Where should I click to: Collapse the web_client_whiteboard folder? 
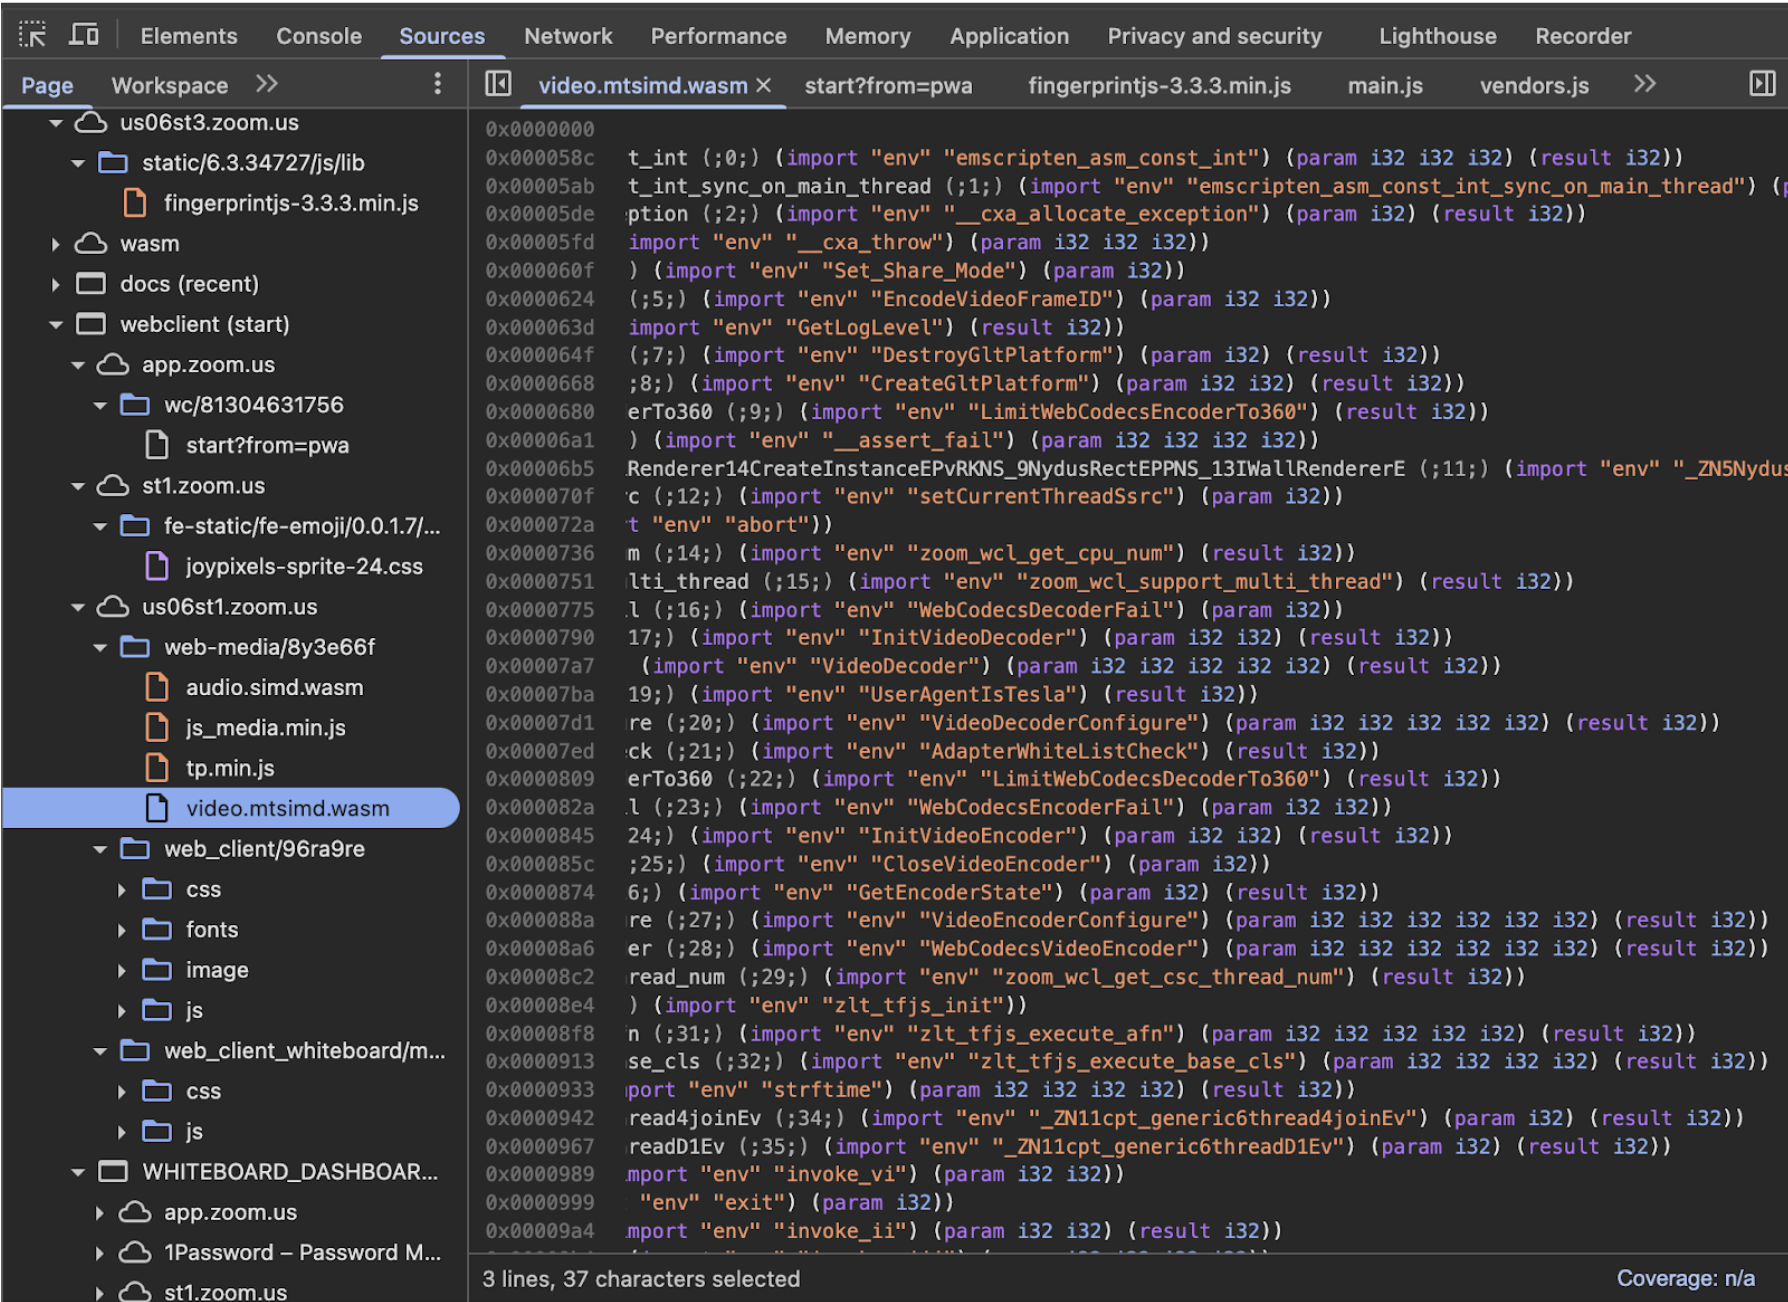tap(100, 1051)
